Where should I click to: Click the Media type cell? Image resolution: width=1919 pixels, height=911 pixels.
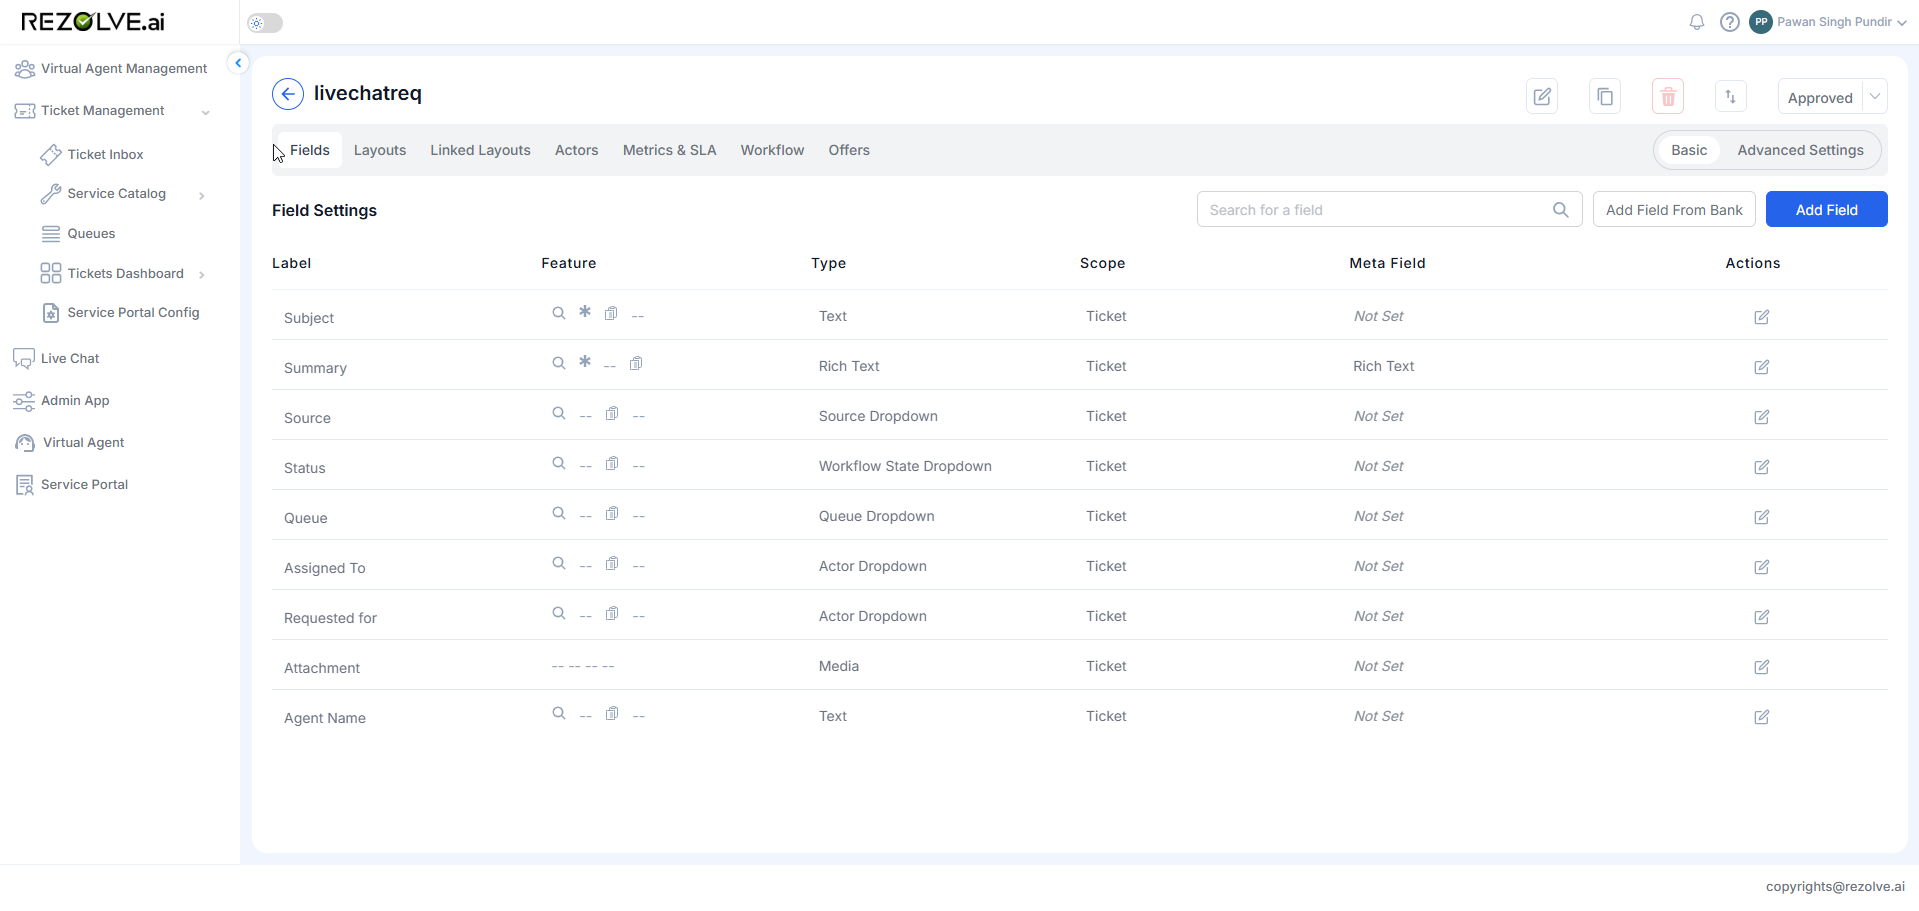838,666
